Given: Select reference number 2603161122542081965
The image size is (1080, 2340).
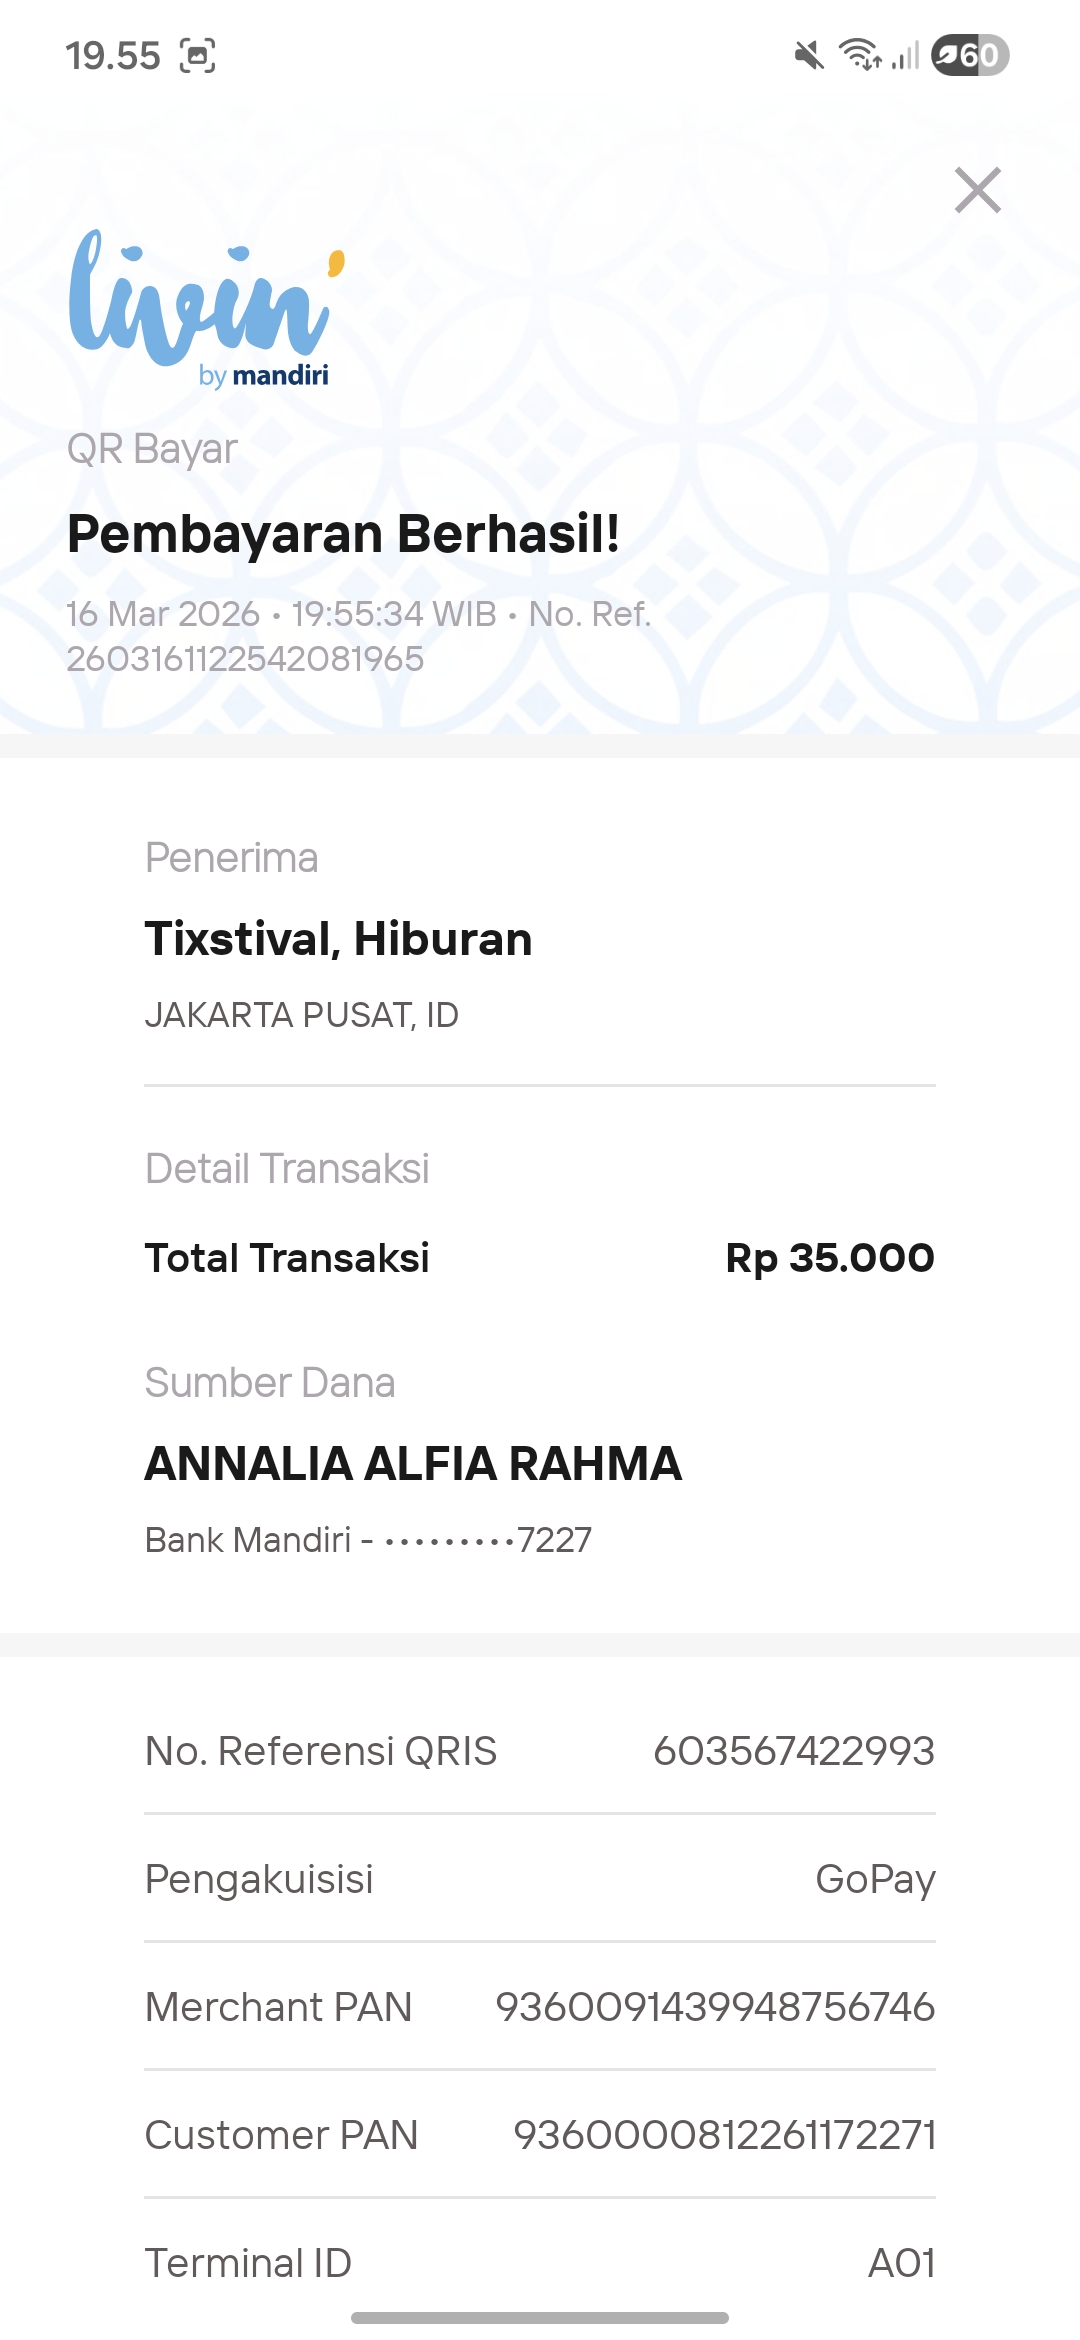Looking at the screenshot, I should pyautogui.click(x=245, y=659).
